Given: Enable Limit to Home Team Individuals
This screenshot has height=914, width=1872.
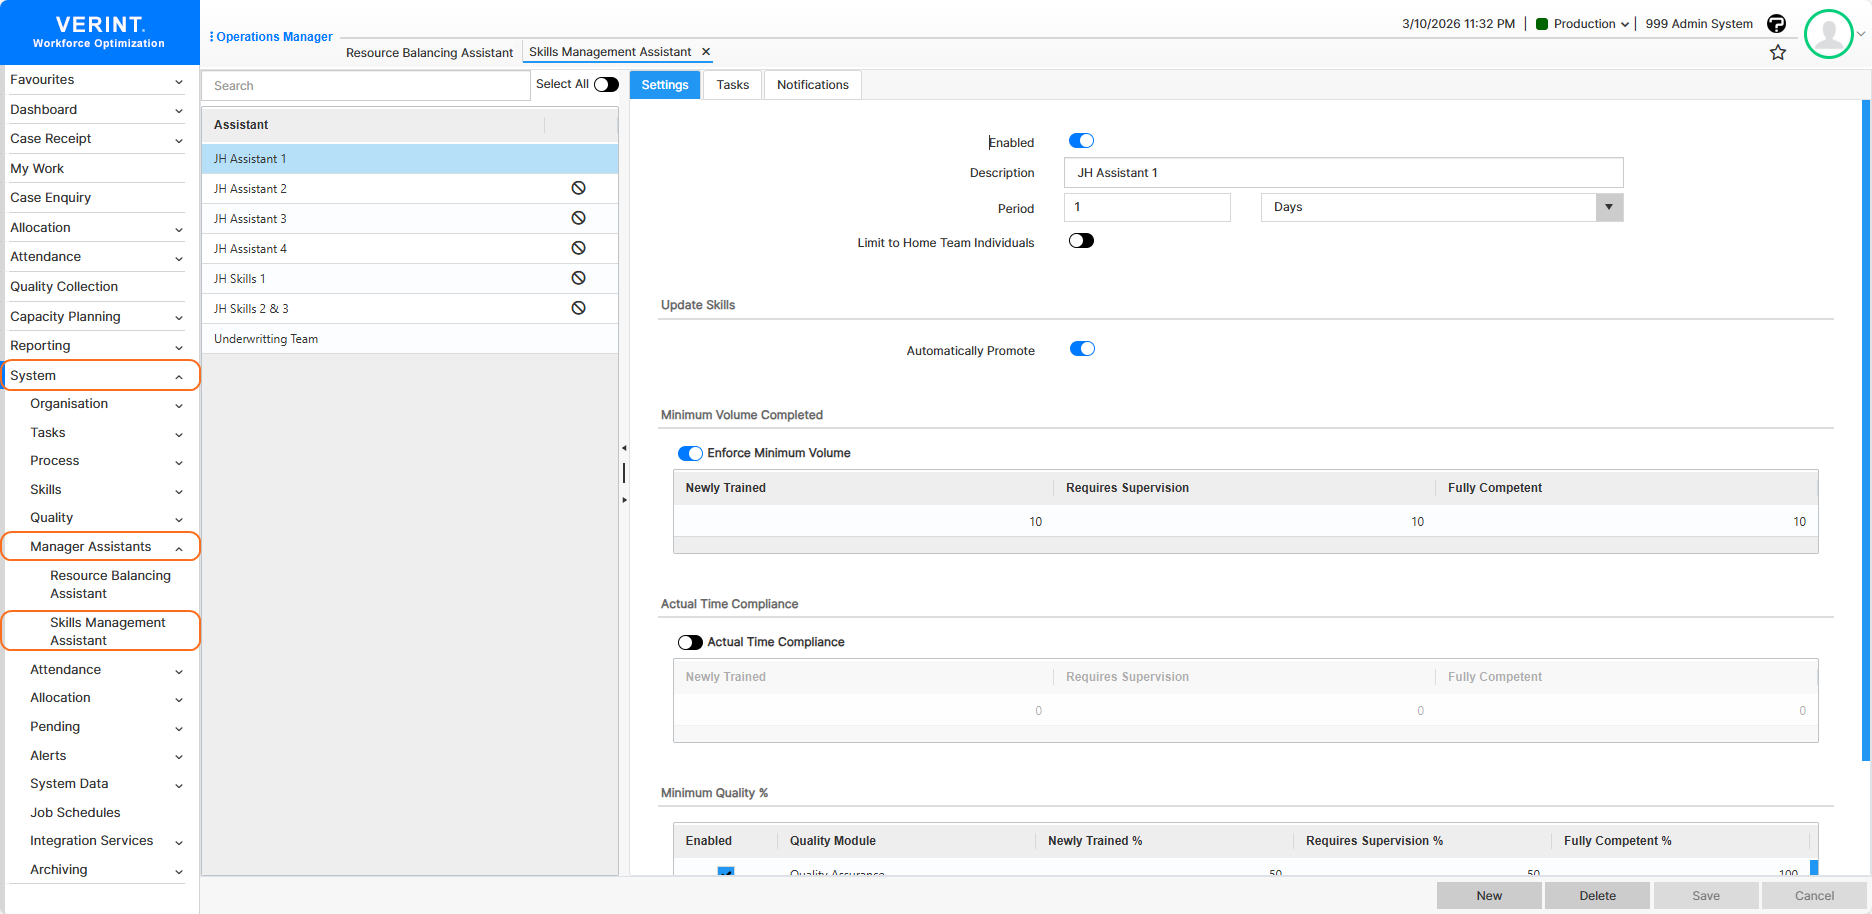Looking at the screenshot, I should coord(1081,241).
